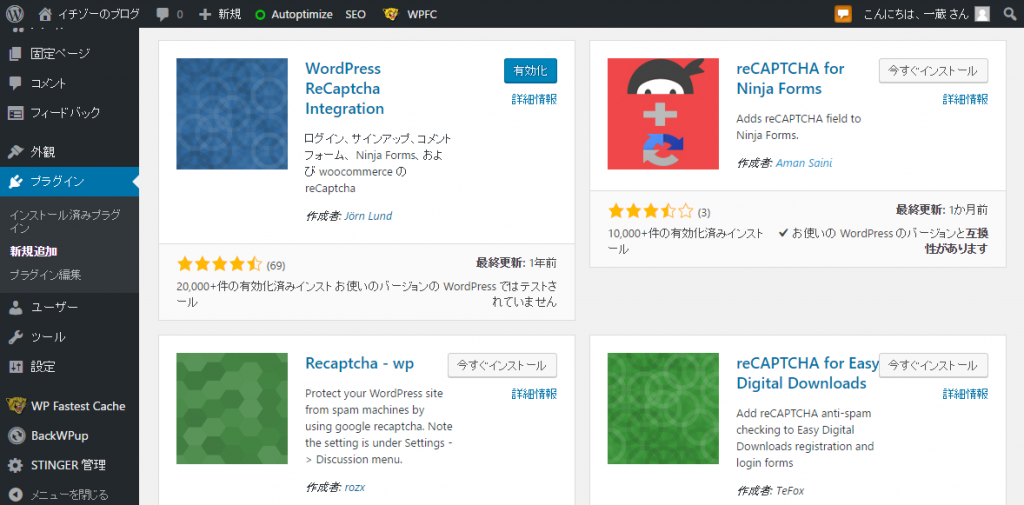
Task: Click the WPFC tiger icon in the admin bar
Action: pyautogui.click(x=391, y=14)
